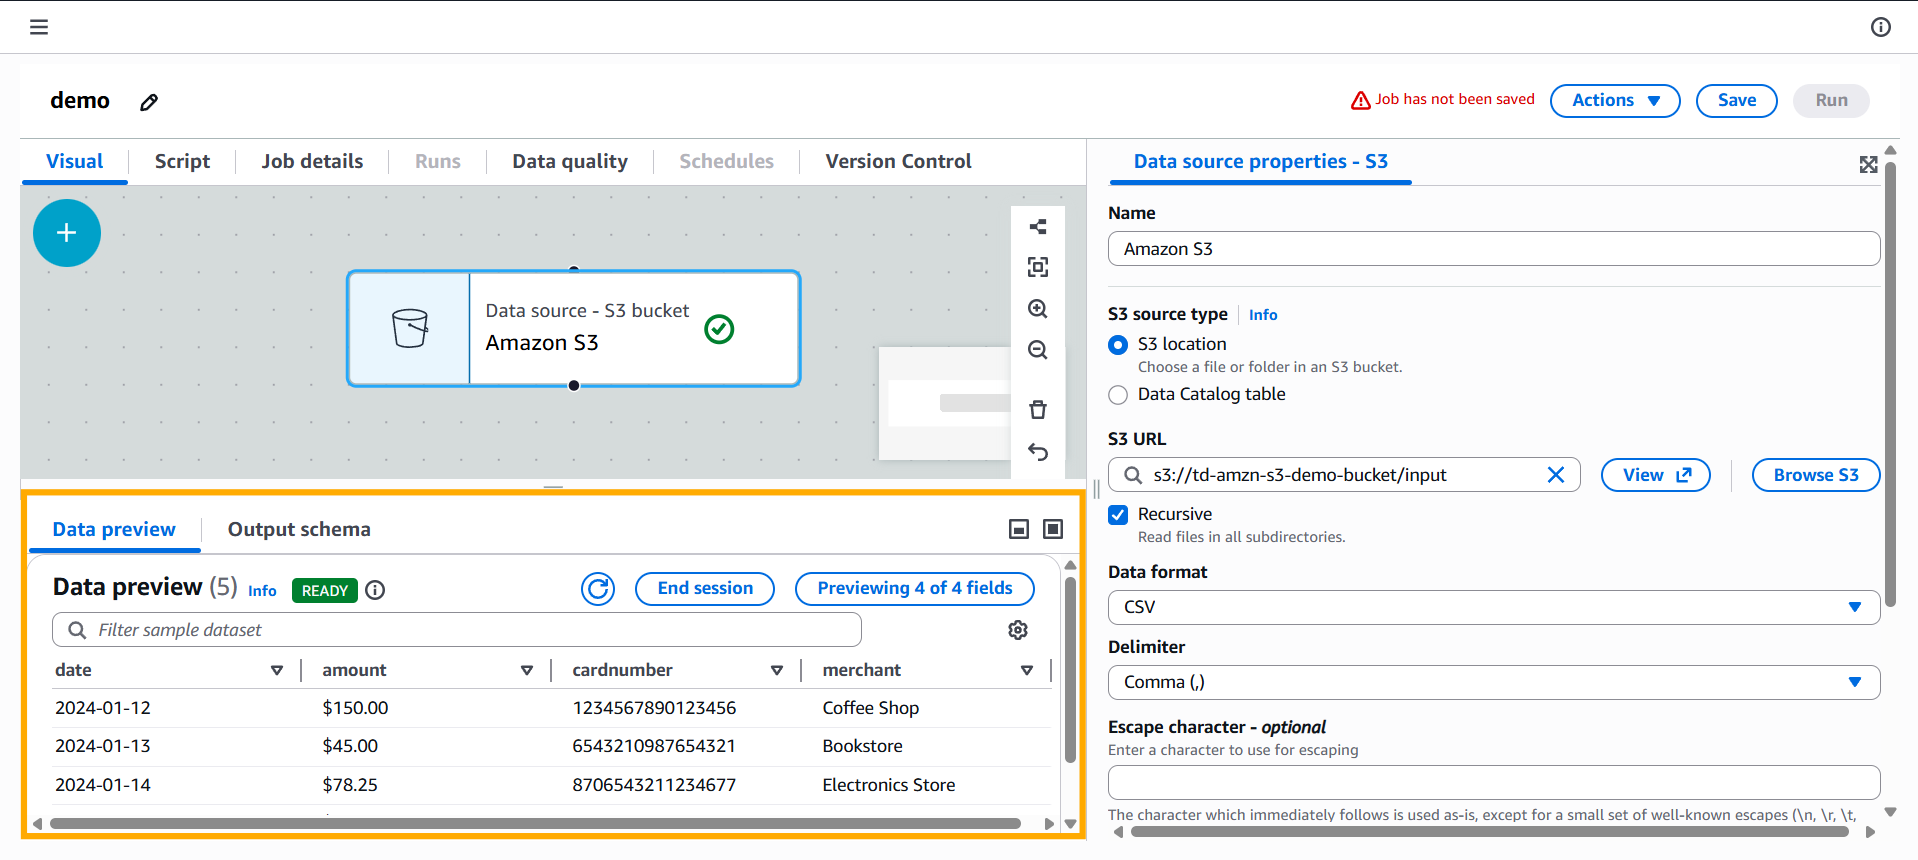The height and width of the screenshot is (860, 1918).
Task: Save the job
Action: [1737, 100]
